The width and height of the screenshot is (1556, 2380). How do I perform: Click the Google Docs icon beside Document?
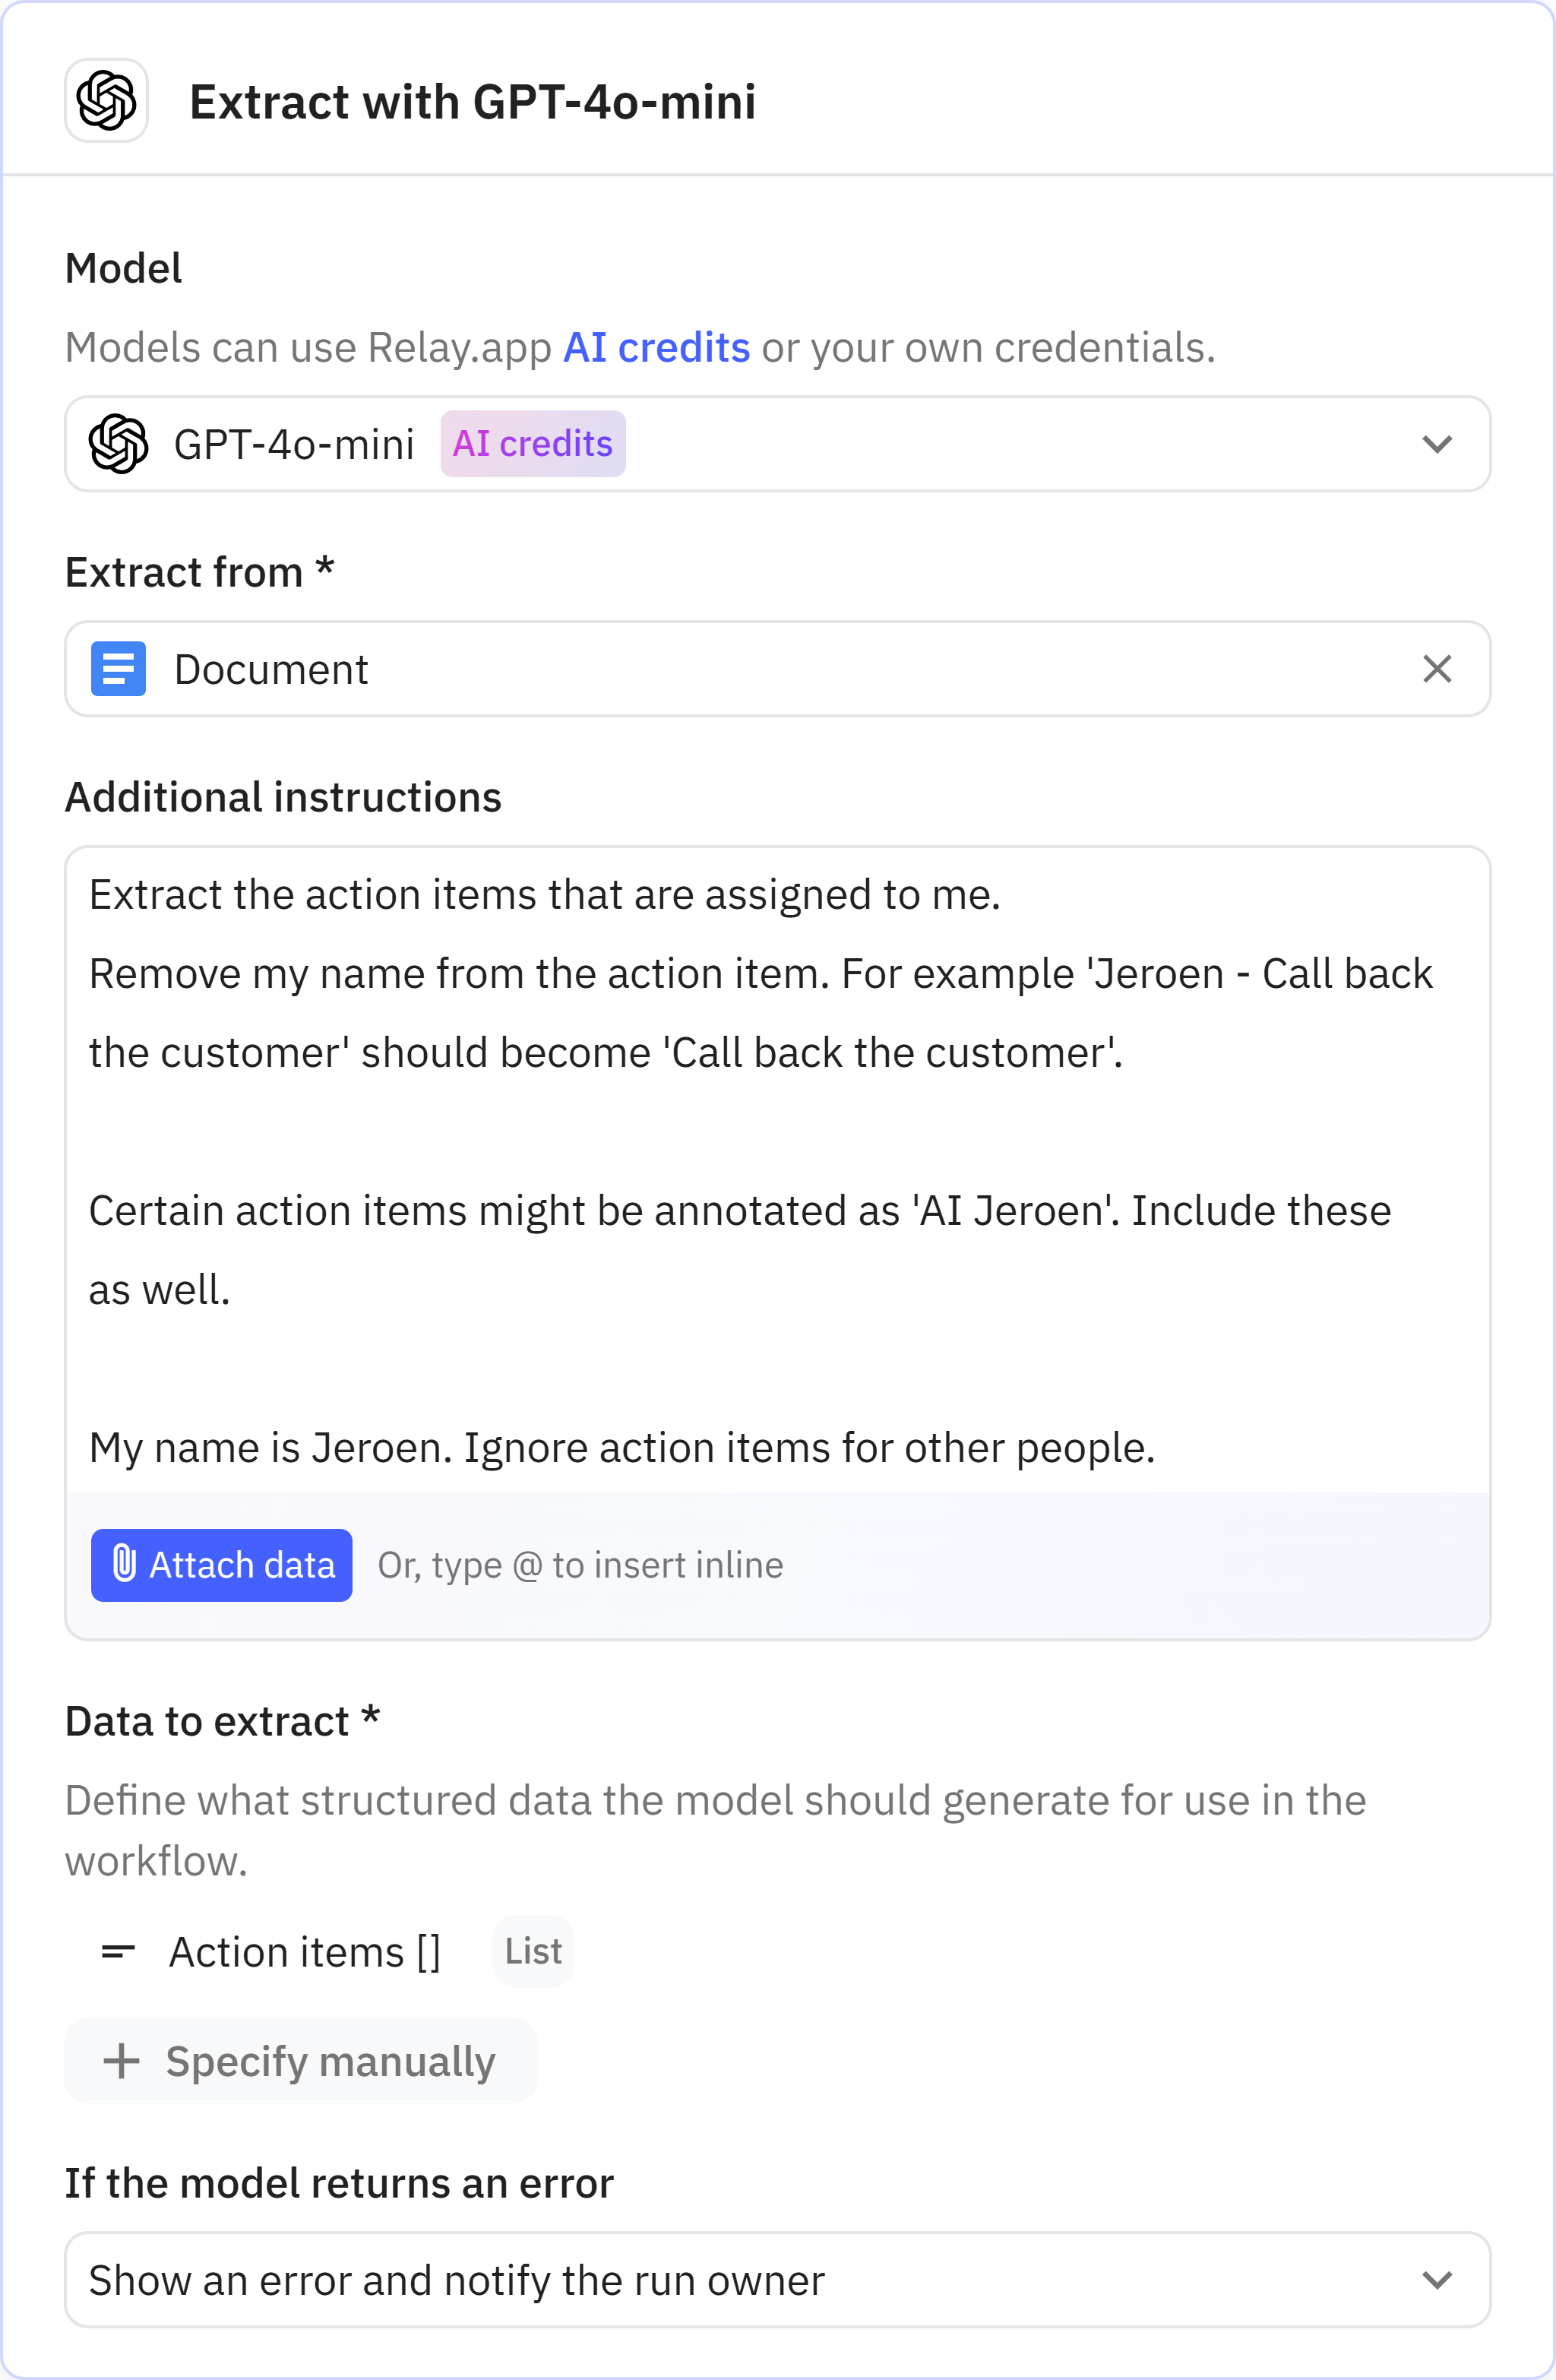[x=119, y=669]
